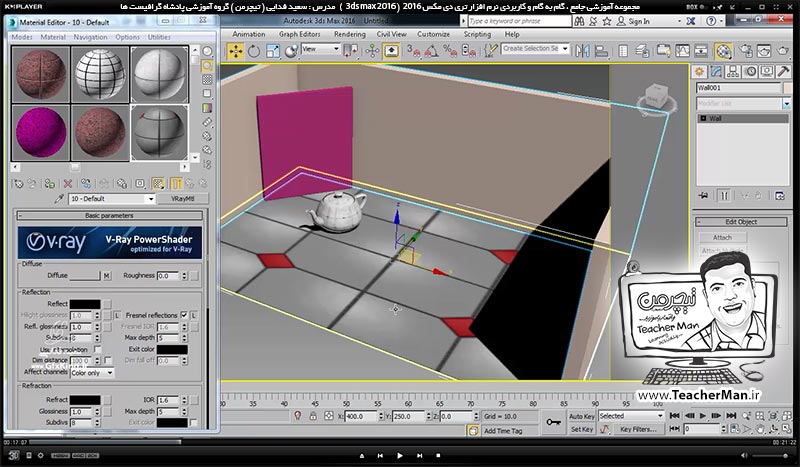This screenshot has height=467, width=800.
Task: Increase the Roughness spinner value
Action: tap(184, 273)
